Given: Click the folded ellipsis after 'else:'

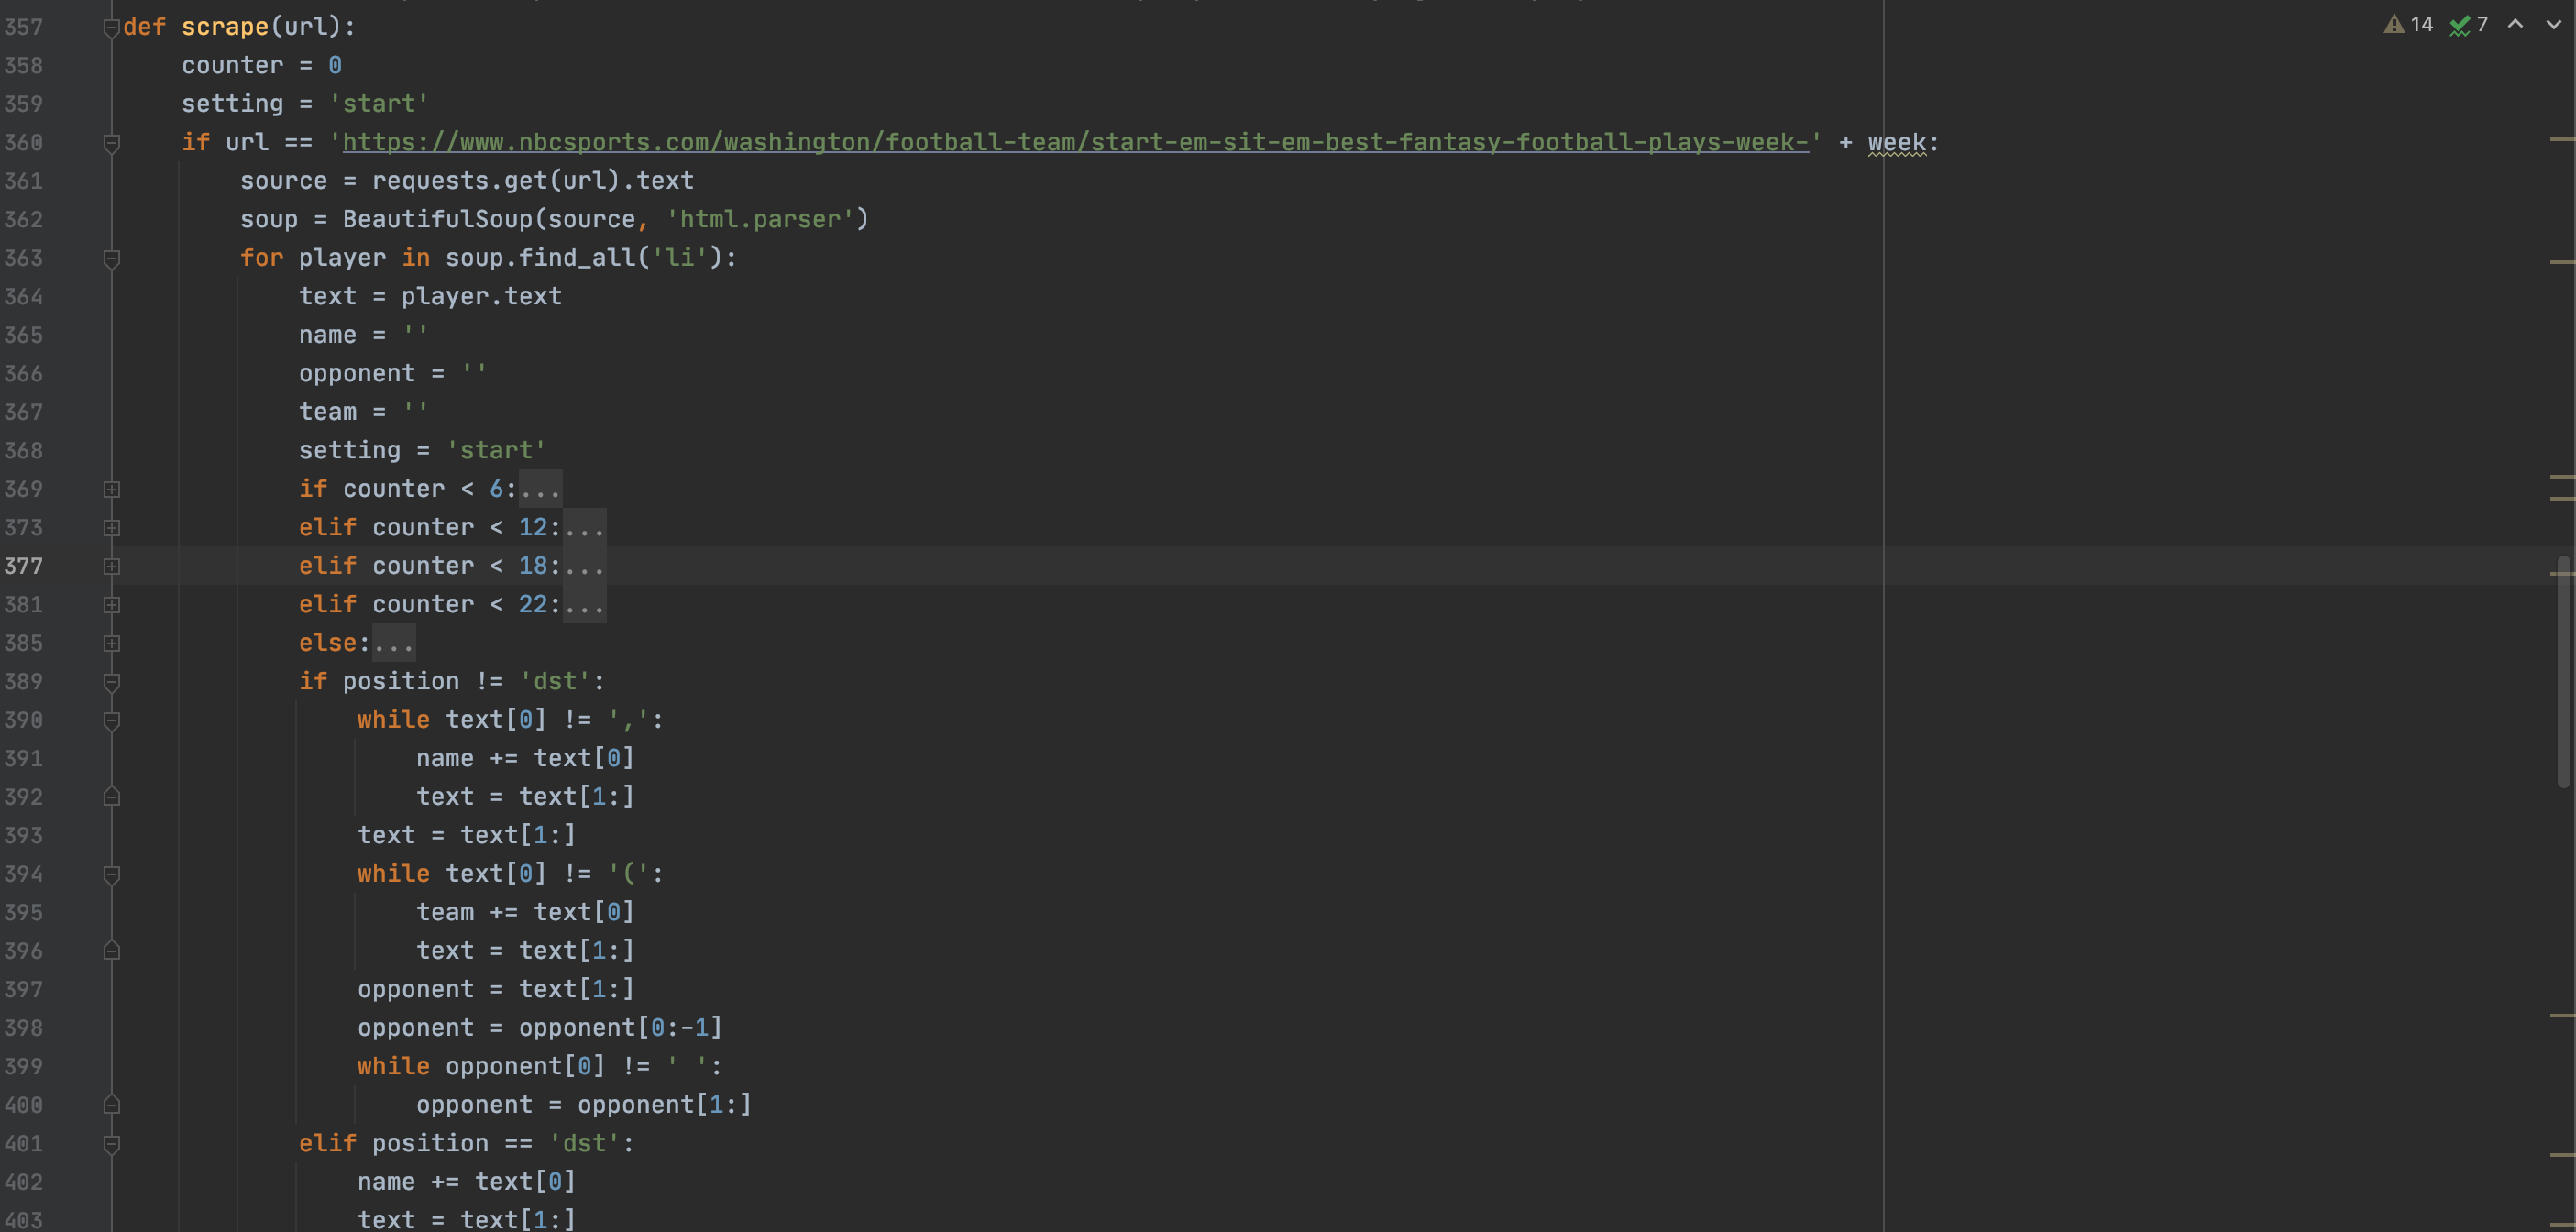Looking at the screenshot, I should (x=393, y=643).
